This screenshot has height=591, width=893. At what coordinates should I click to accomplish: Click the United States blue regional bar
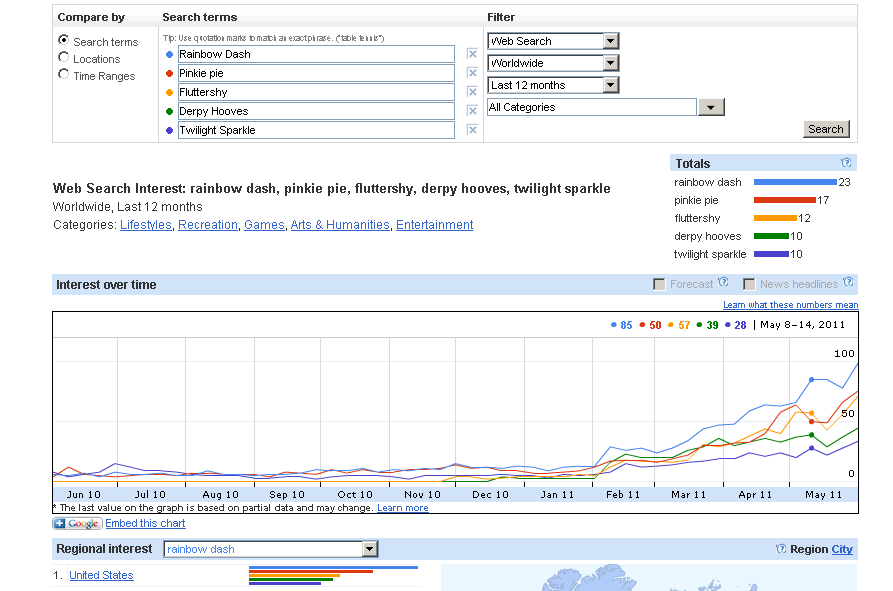point(333,567)
